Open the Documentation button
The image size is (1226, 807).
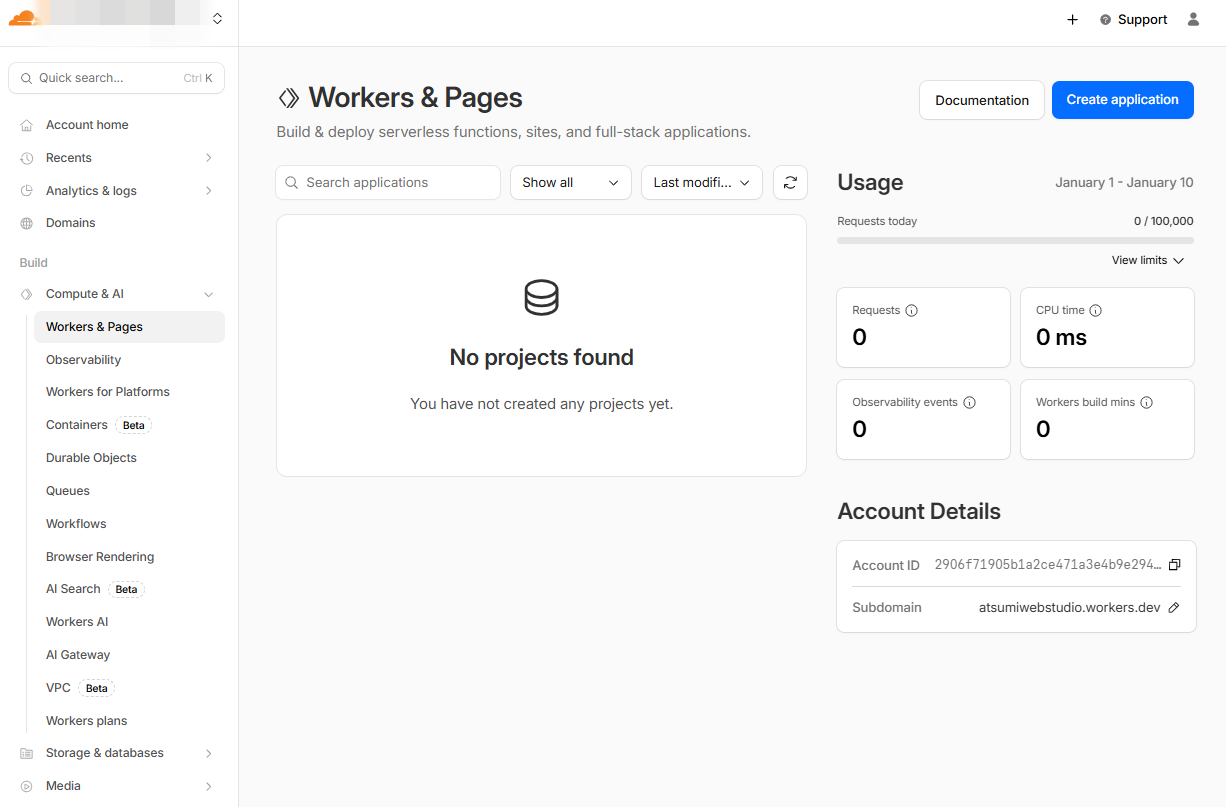click(x=981, y=100)
